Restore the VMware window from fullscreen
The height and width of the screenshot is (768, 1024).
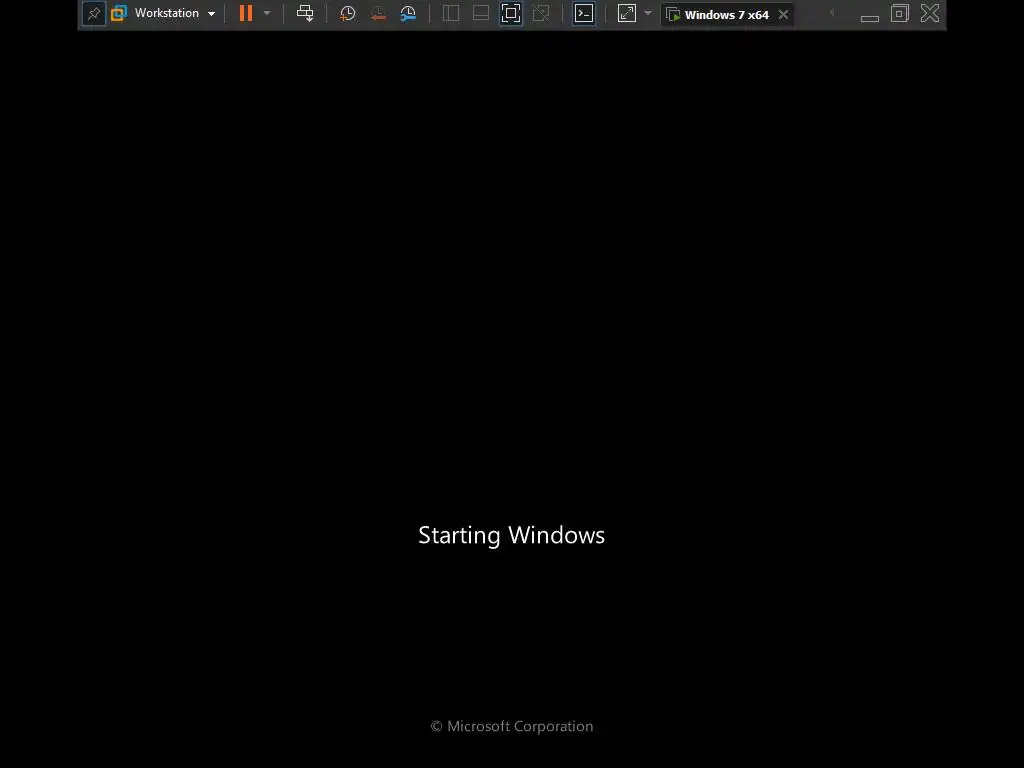click(900, 13)
